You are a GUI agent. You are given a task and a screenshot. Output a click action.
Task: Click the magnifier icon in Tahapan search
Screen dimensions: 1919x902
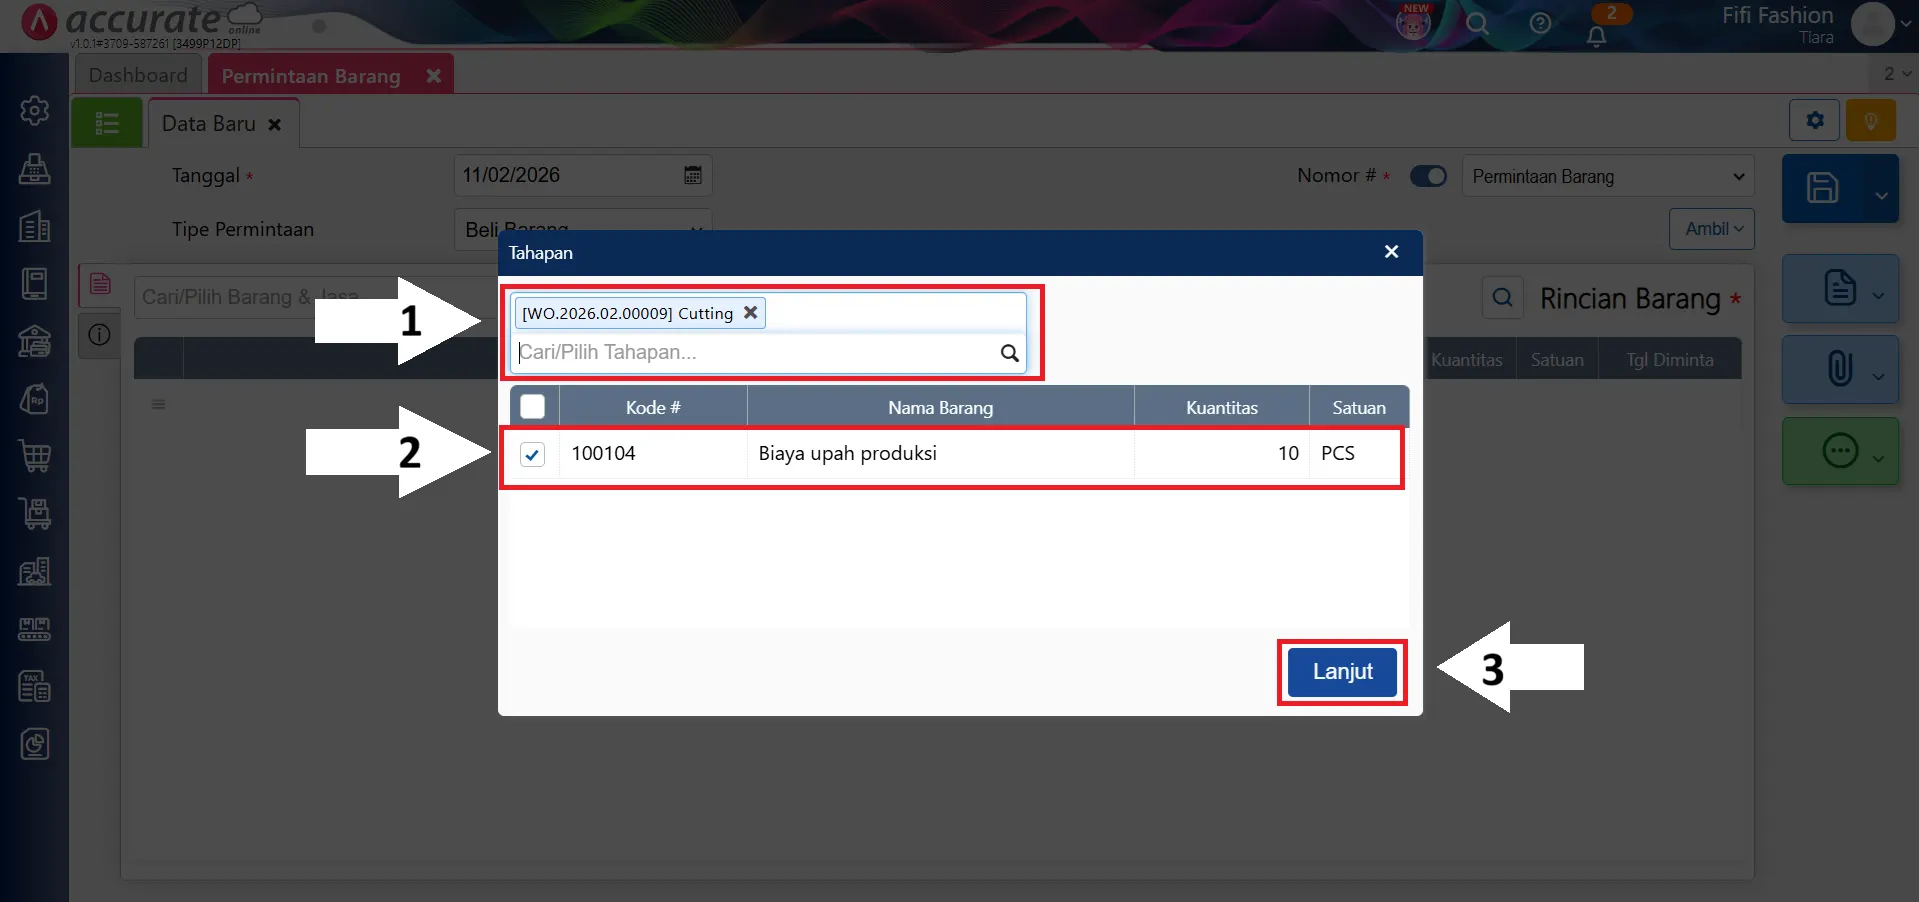pos(1009,353)
